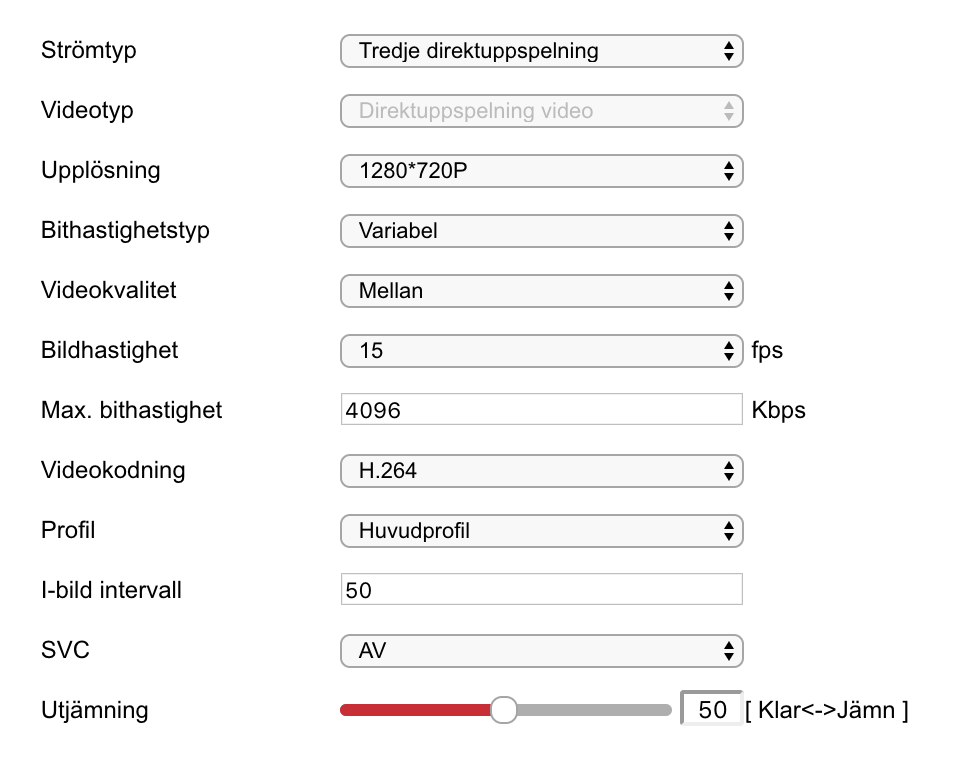Click the Strömtyp label
The height and width of the screenshot is (776, 970).
(x=88, y=50)
